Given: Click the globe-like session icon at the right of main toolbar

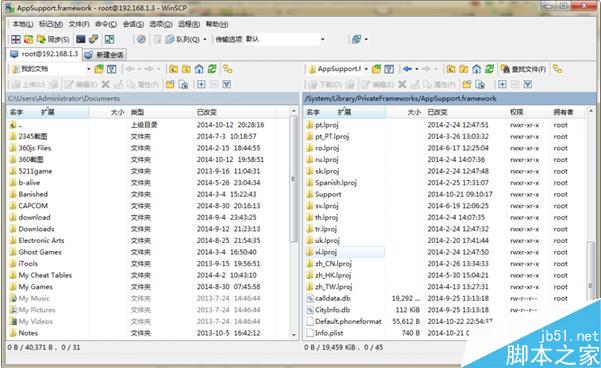Looking at the screenshot, I should (x=356, y=39).
